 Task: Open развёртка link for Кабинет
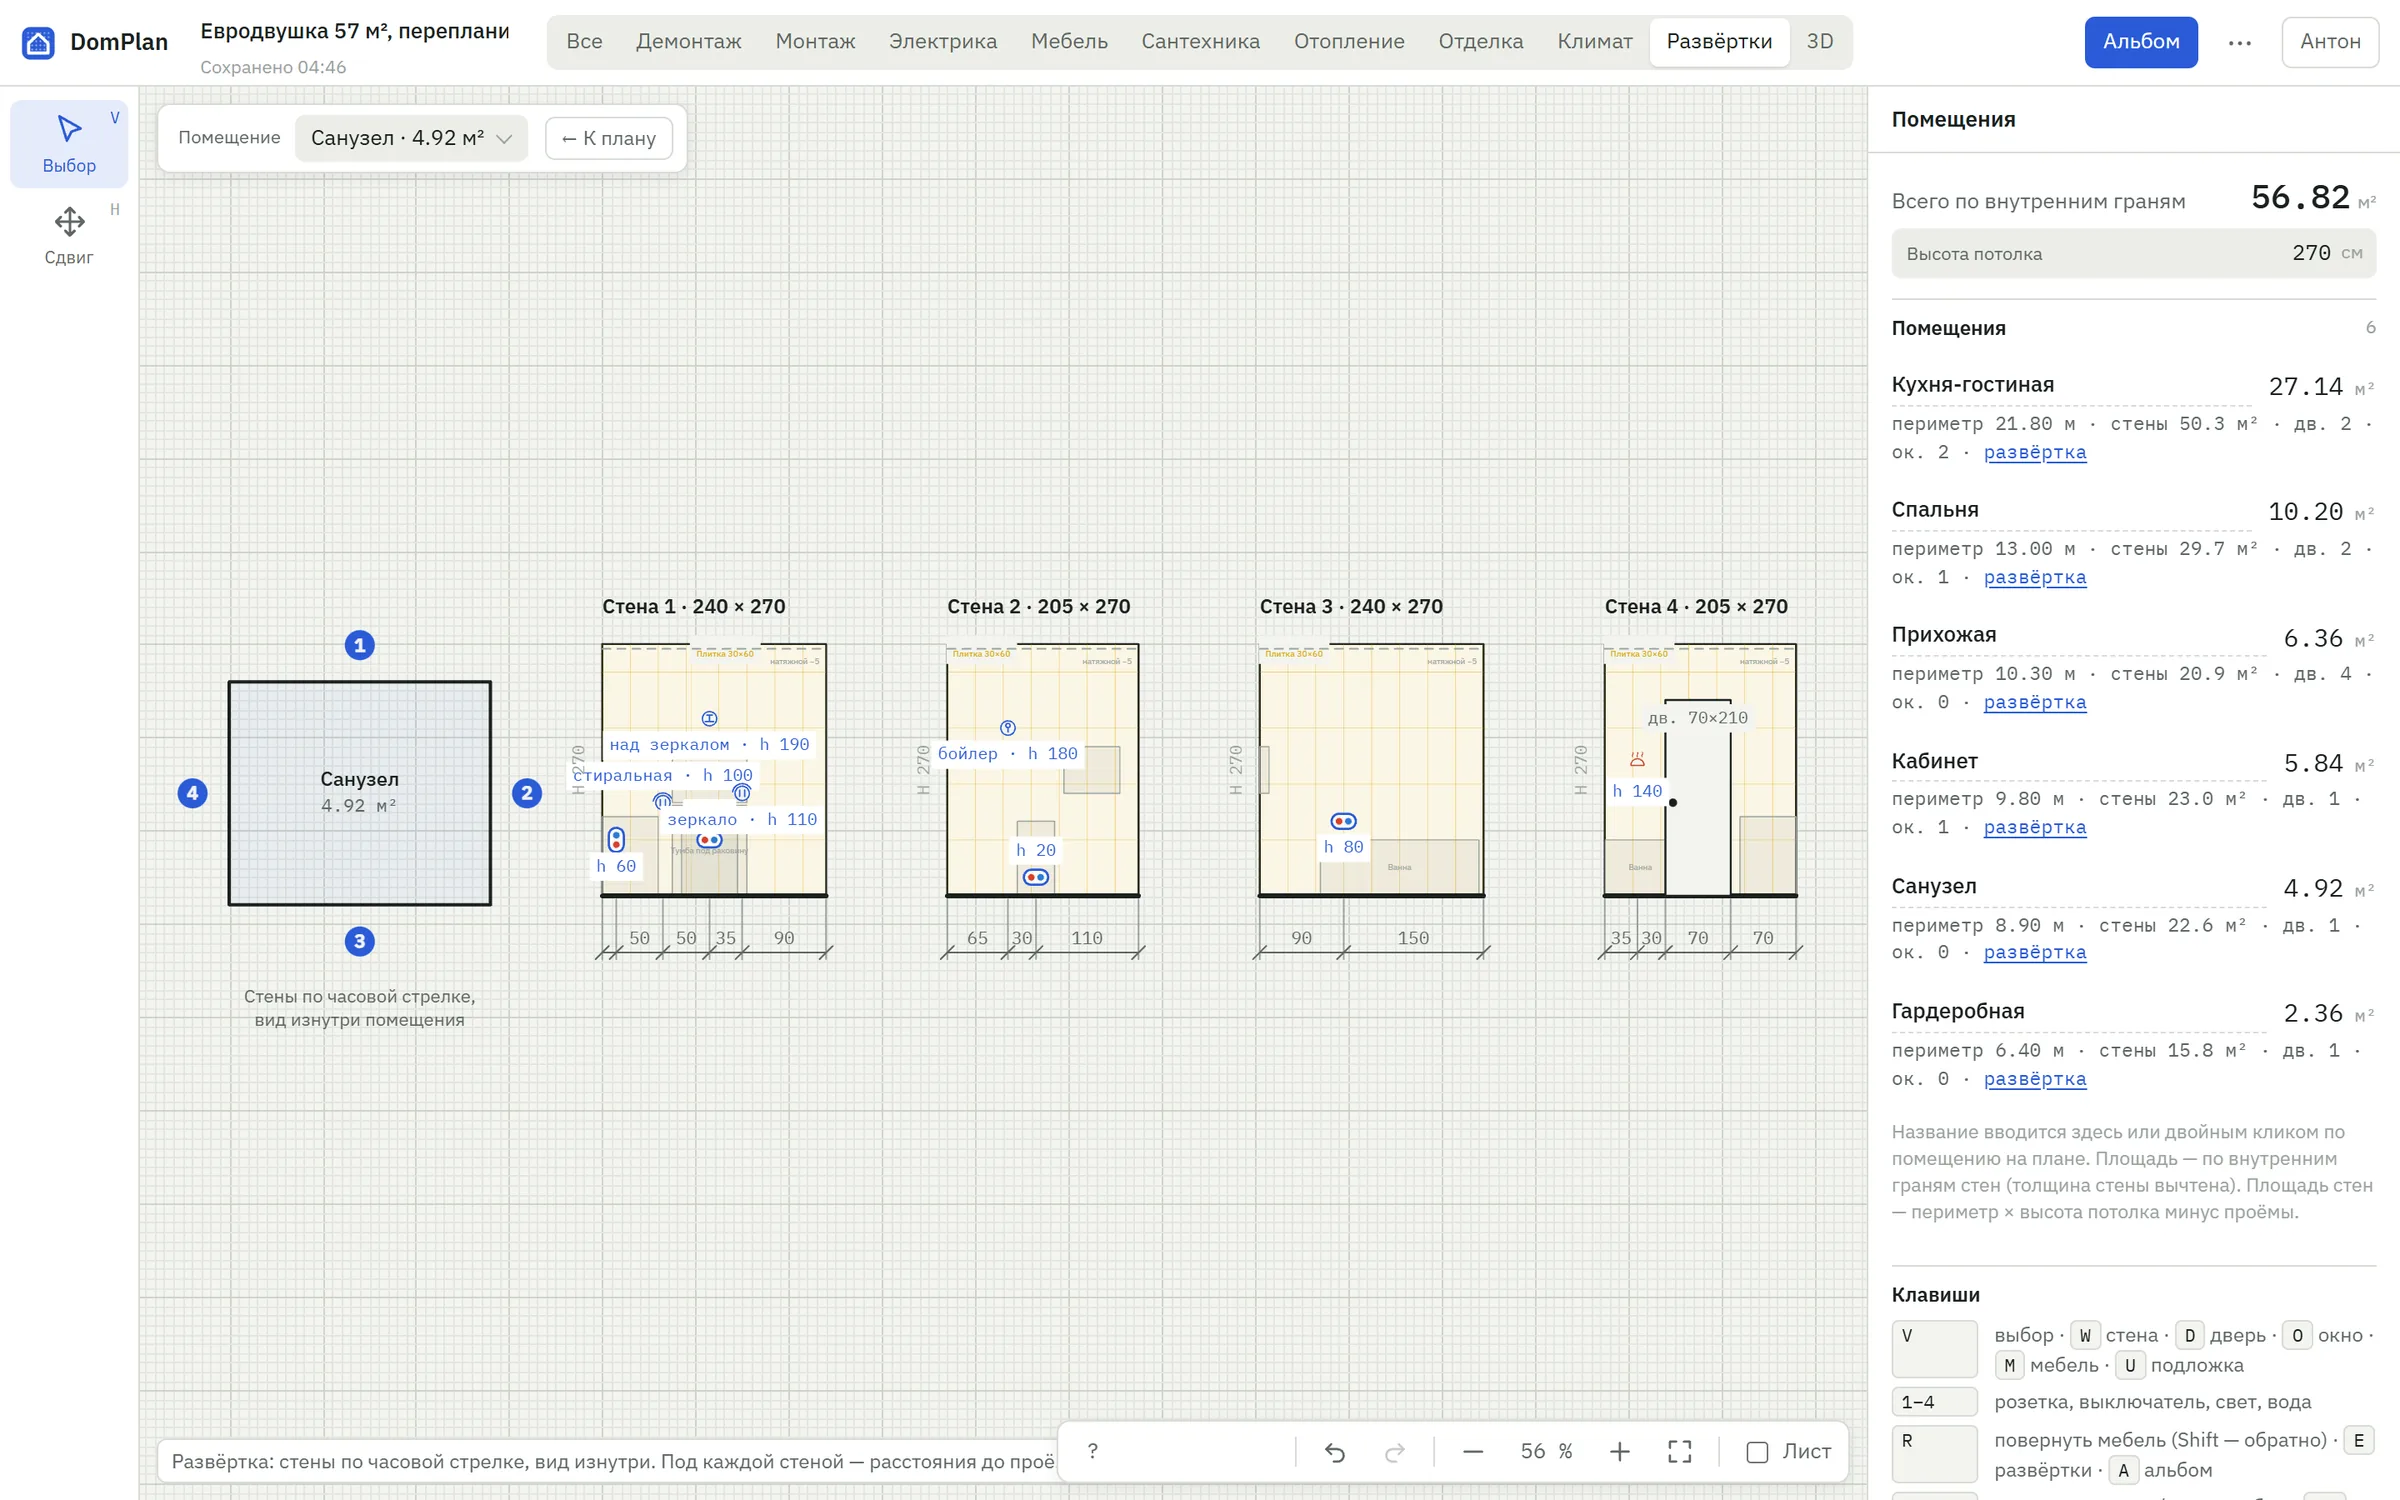pyautogui.click(x=2035, y=827)
